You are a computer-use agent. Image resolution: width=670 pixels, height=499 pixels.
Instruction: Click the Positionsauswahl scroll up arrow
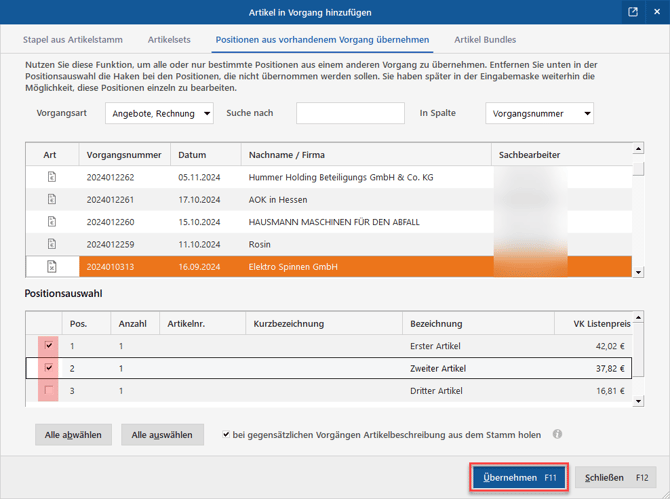(638, 317)
